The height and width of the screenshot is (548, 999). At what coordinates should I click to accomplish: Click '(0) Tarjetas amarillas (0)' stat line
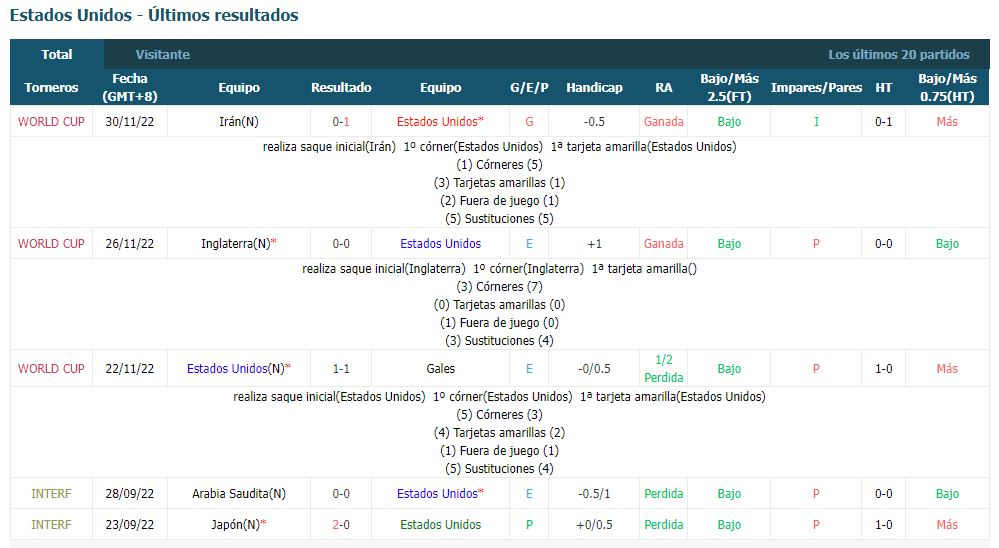(499, 305)
